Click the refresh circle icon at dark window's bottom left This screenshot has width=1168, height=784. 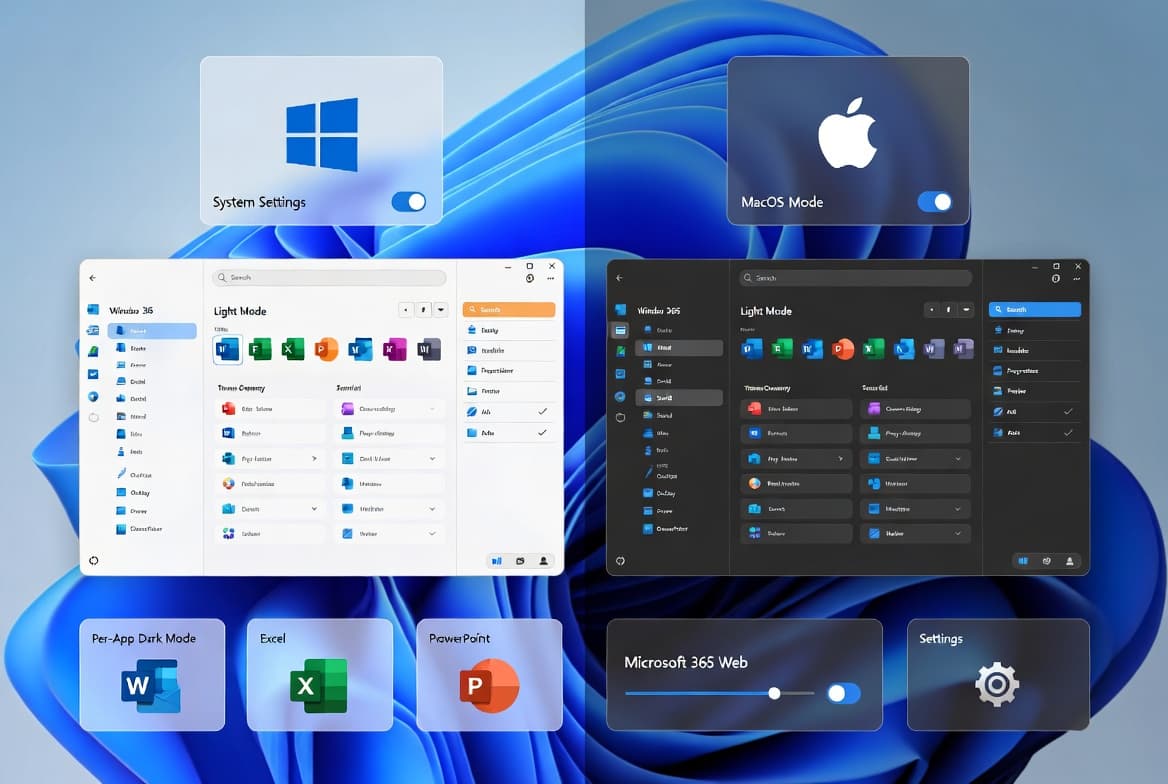pos(620,560)
